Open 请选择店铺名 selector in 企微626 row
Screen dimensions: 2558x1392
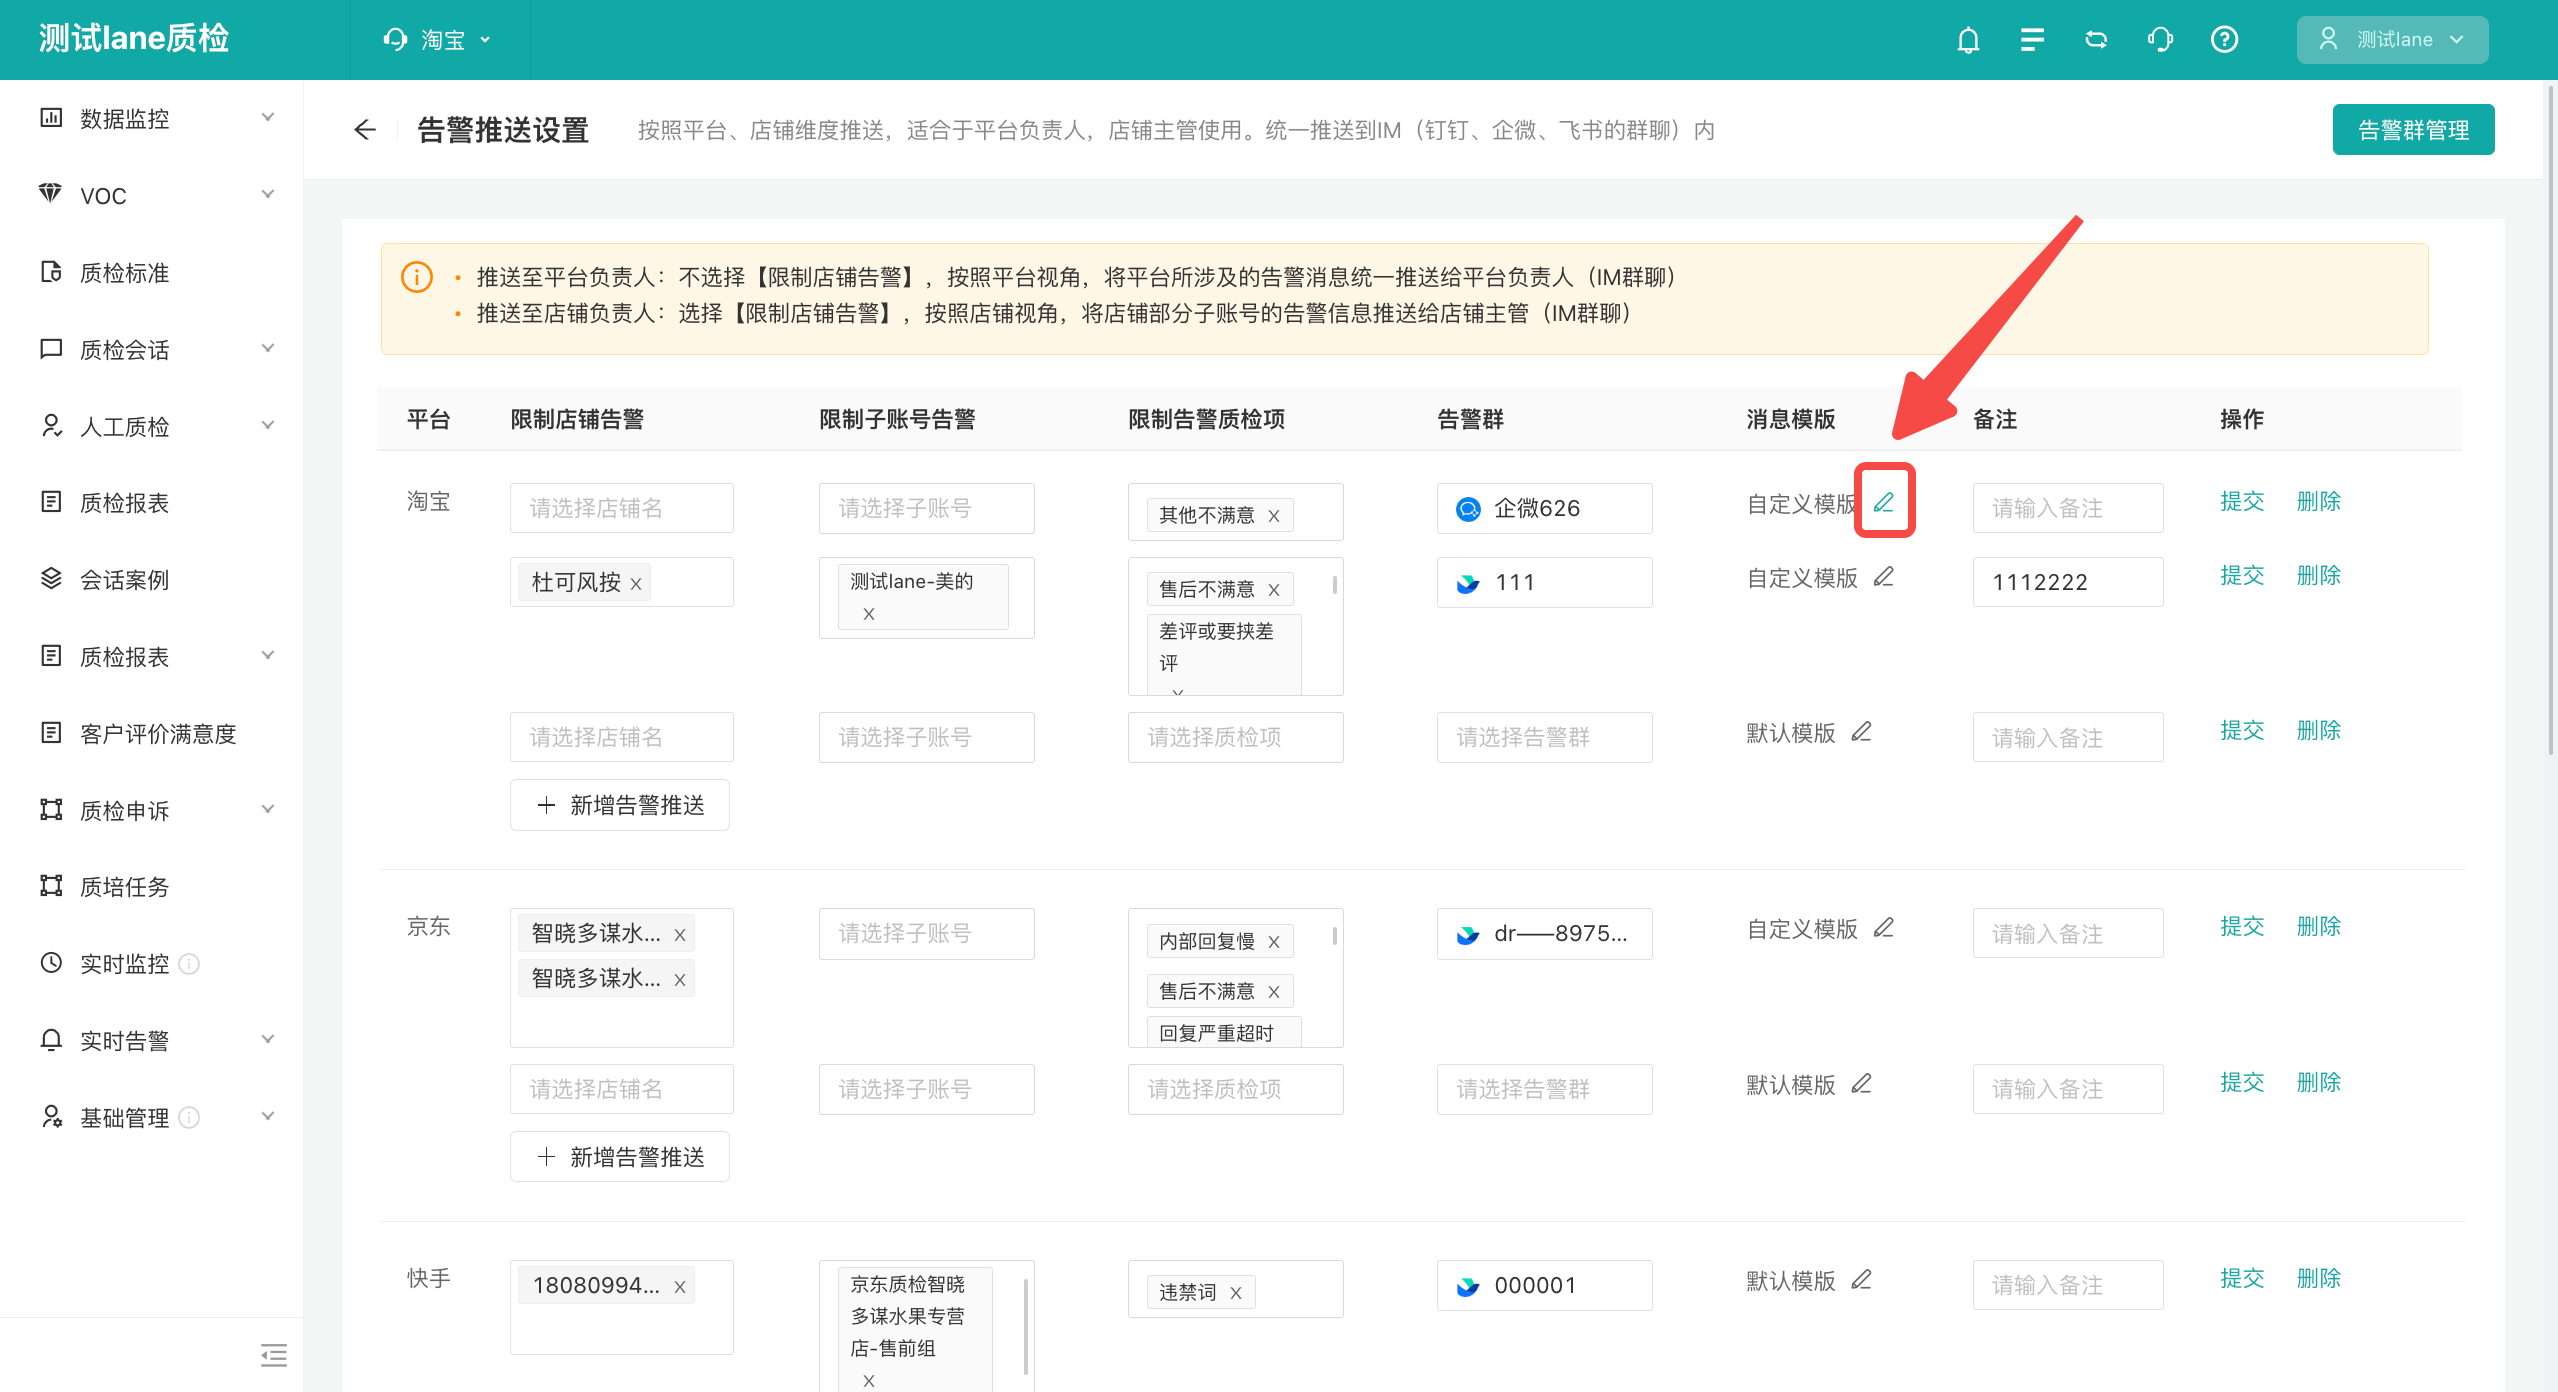click(x=622, y=508)
